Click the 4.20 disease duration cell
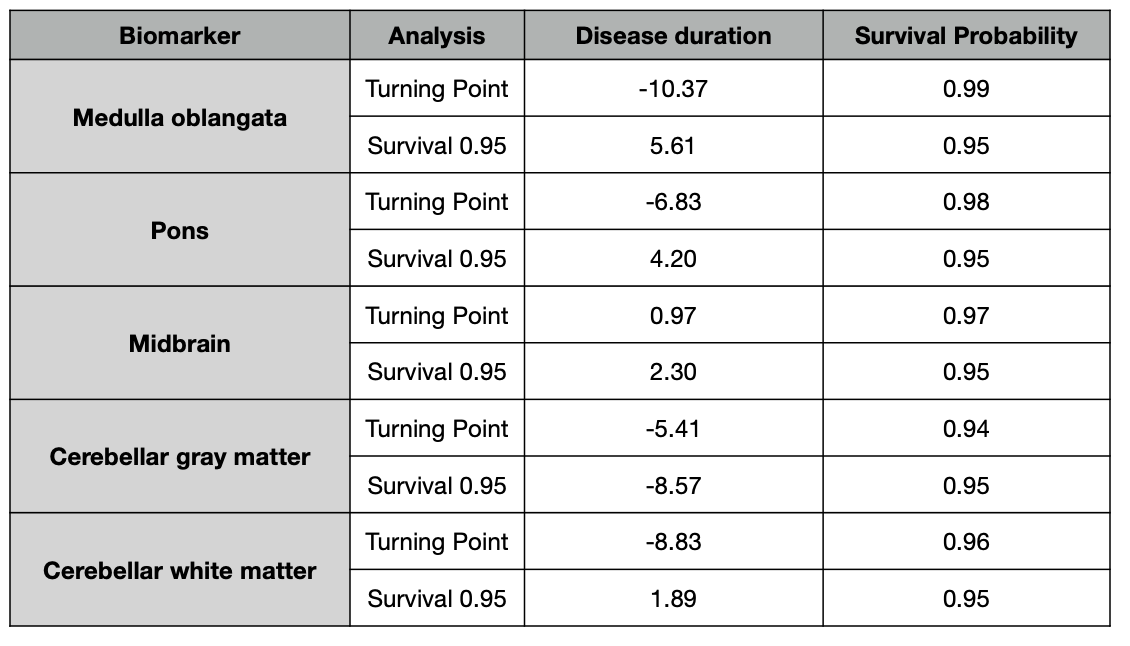This screenshot has height=646, width=1130. tap(673, 259)
